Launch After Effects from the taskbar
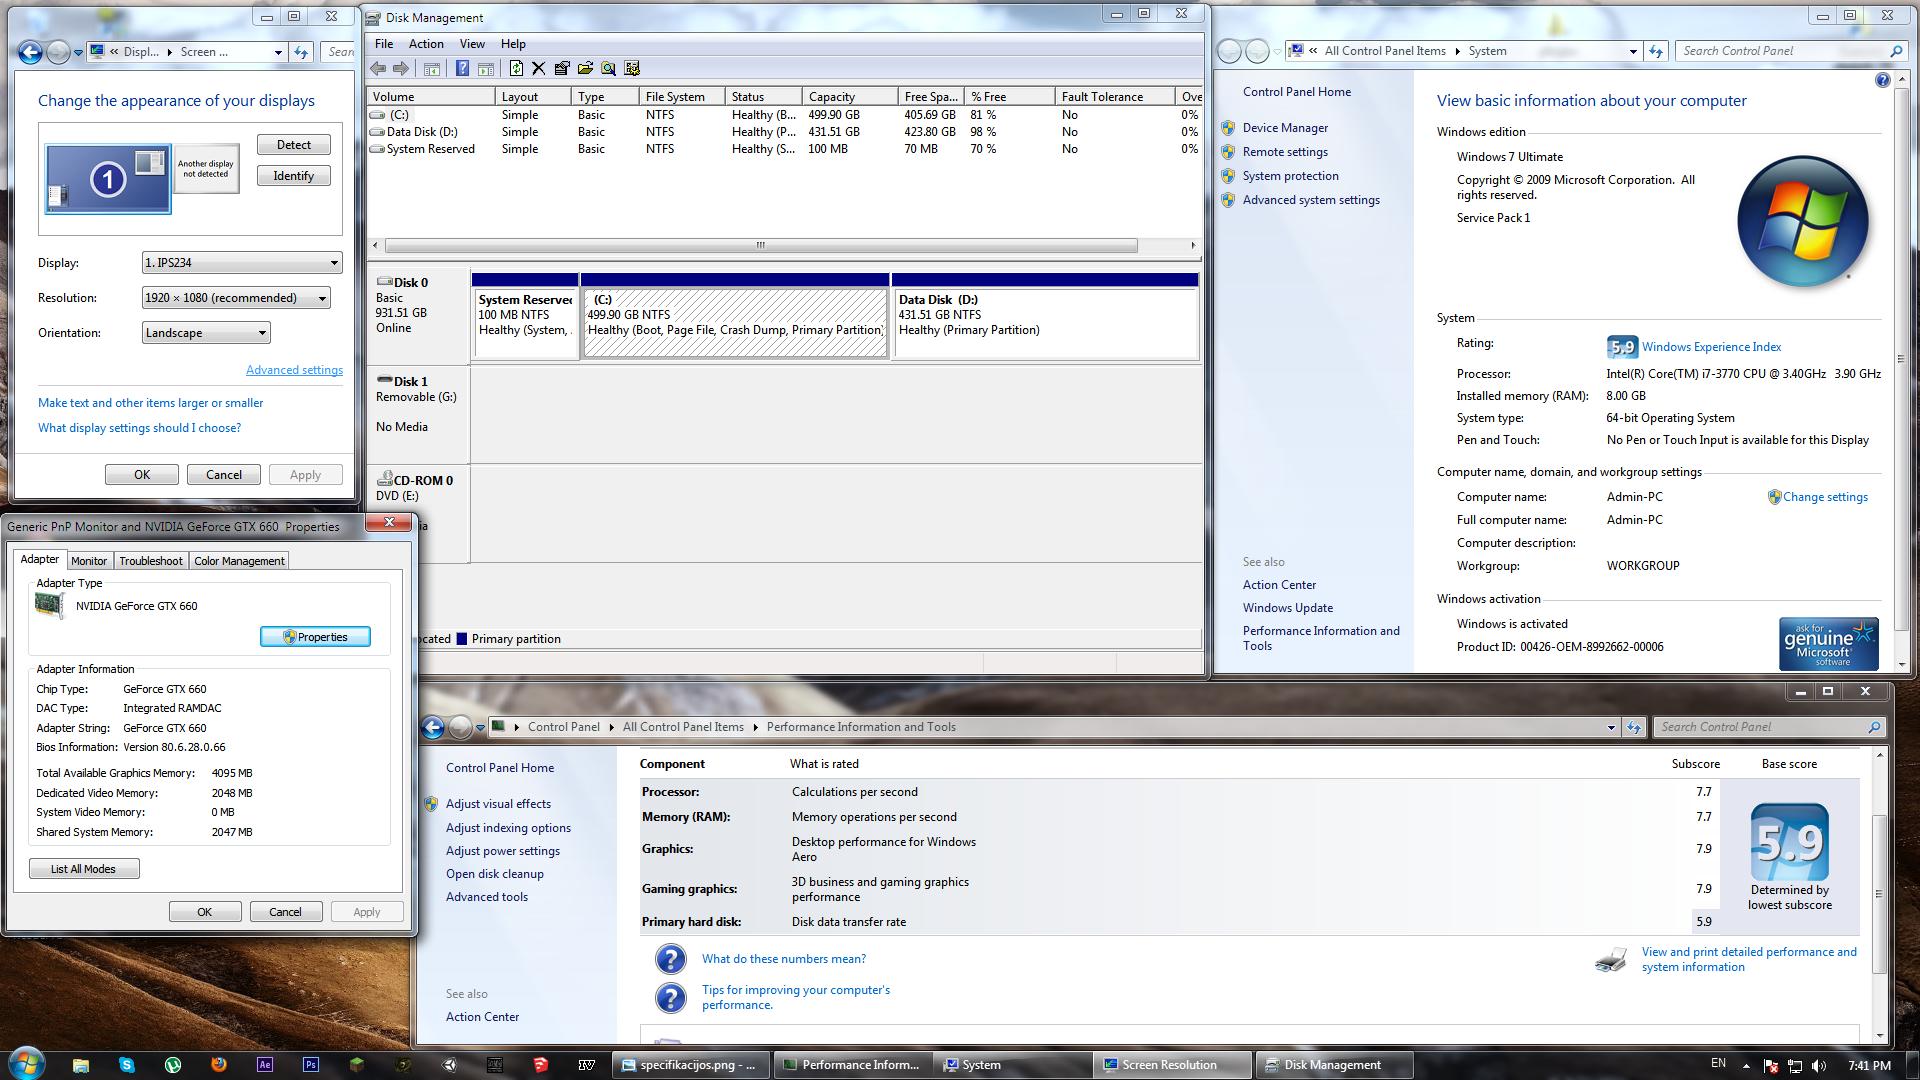This screenshot has width=1920, height=1080. 265,1065
